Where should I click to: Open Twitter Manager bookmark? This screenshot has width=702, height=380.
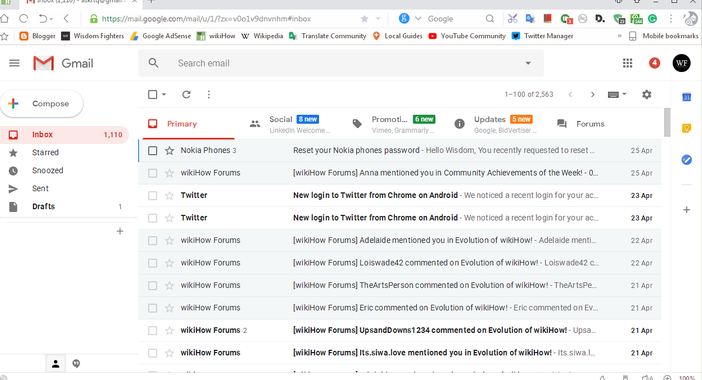(x=542, y=36)
